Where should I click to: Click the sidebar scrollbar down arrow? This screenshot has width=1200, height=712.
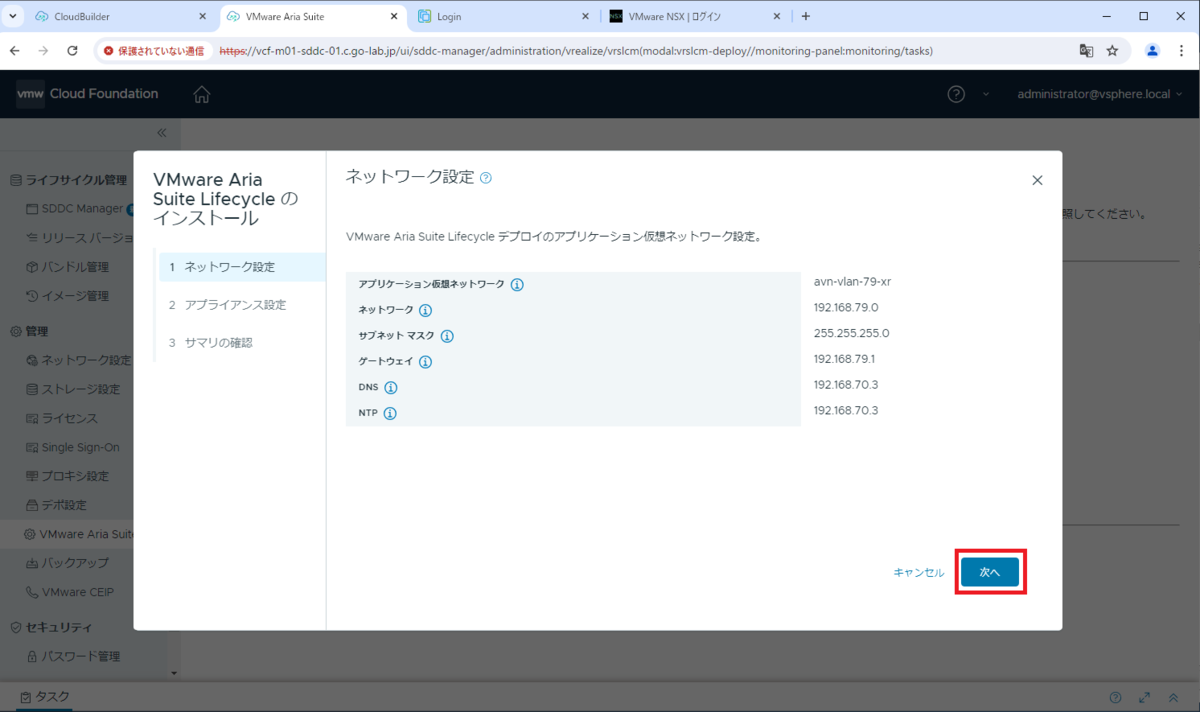[174, 674]
